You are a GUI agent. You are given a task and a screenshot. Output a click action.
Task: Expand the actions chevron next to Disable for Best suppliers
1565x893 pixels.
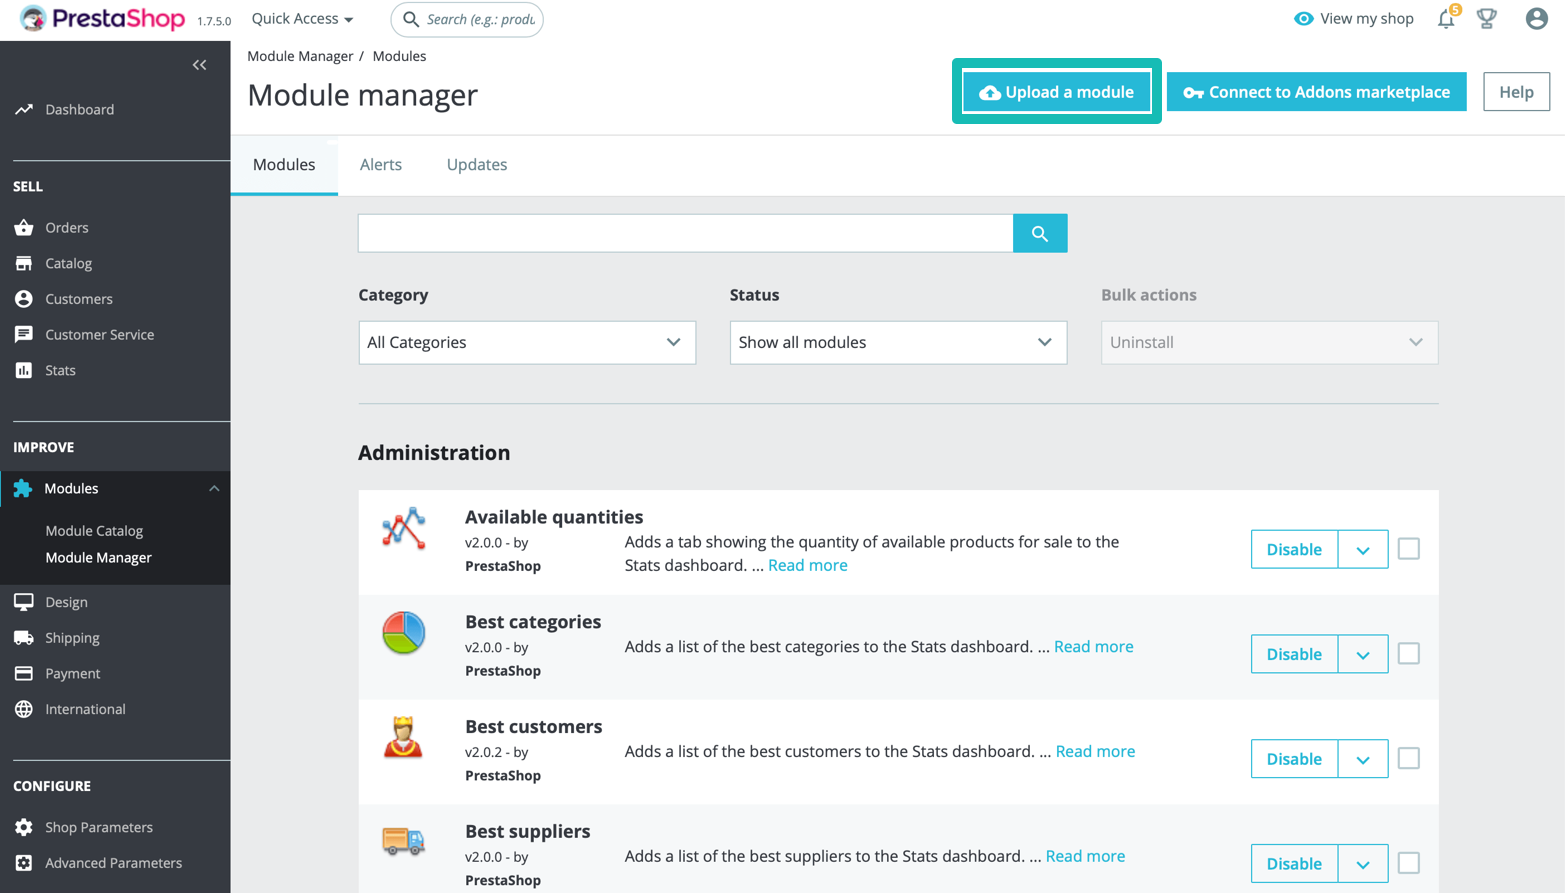1362,862
